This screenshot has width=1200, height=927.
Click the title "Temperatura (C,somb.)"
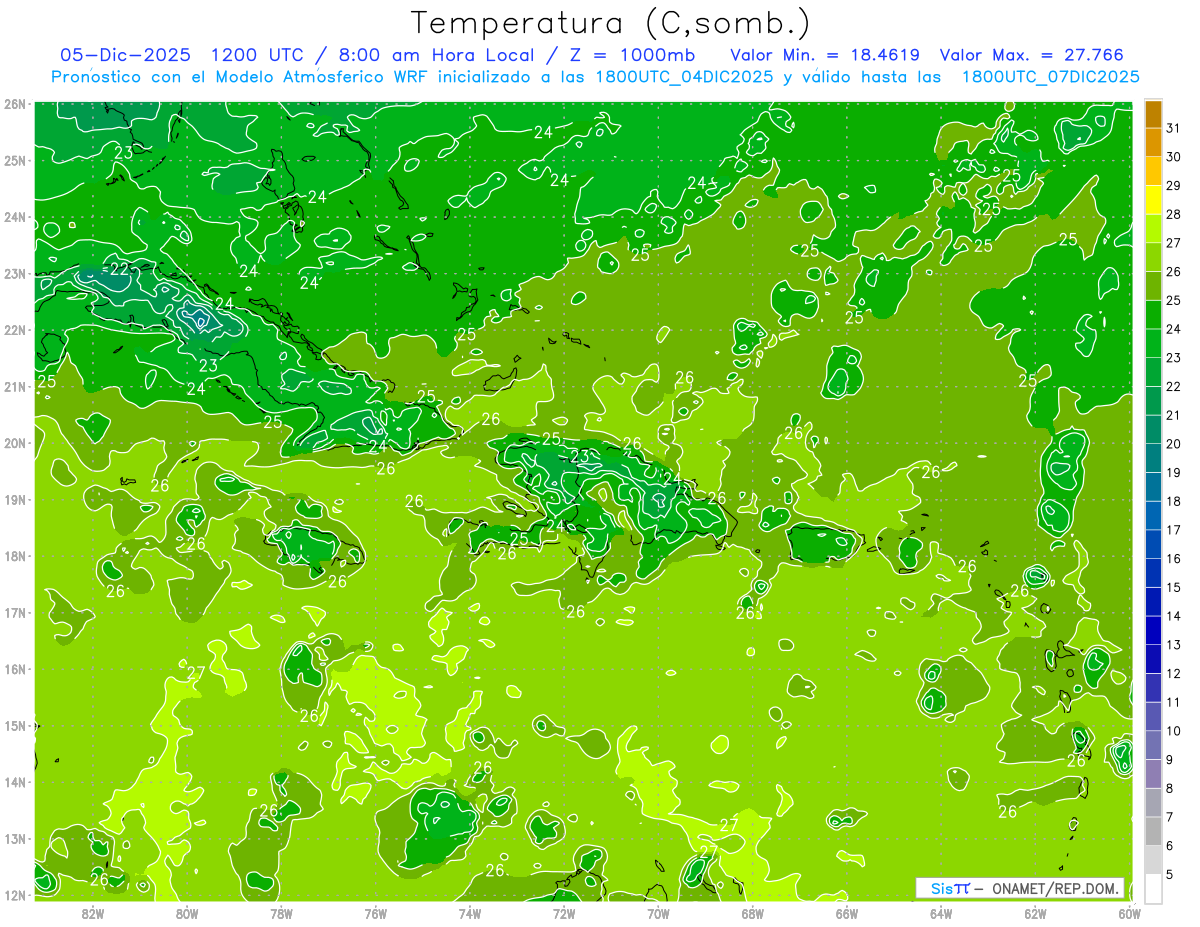pos(611,24)
